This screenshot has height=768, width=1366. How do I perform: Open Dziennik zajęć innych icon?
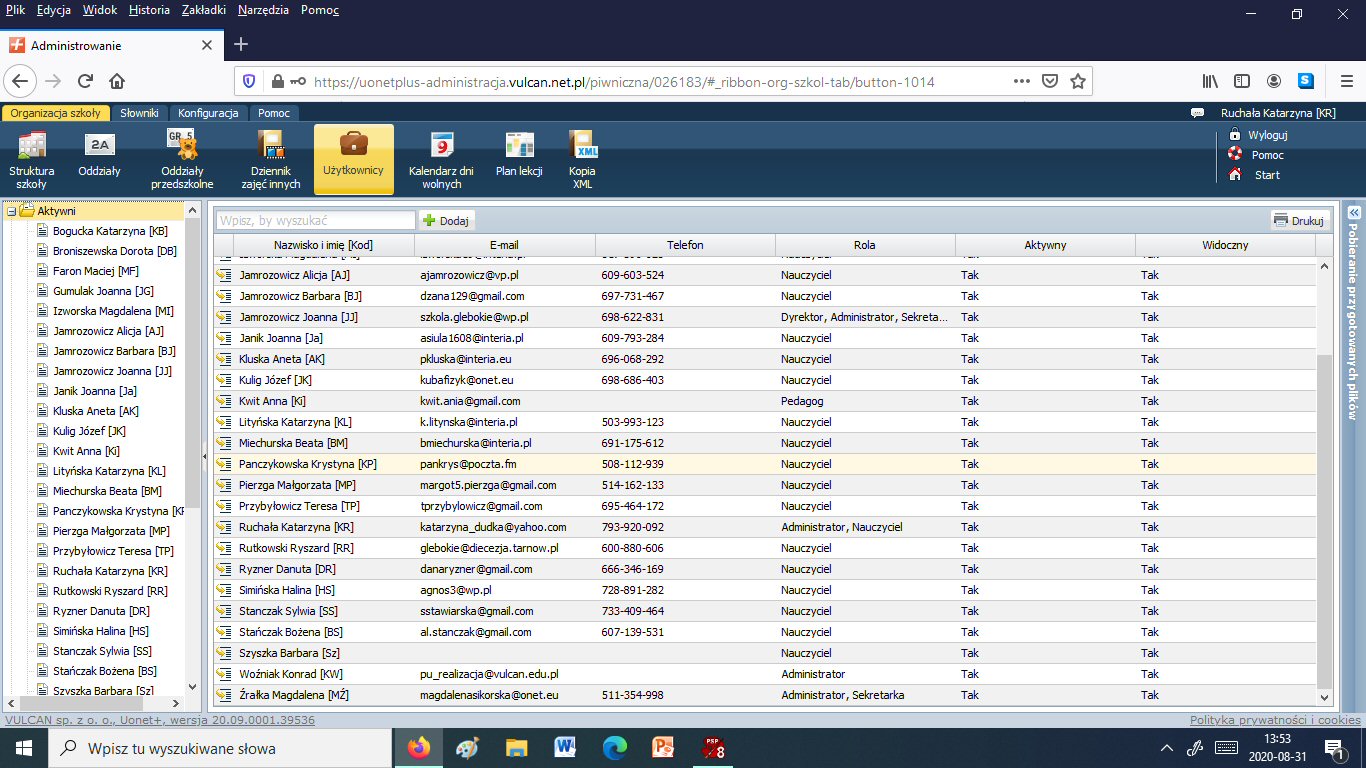[270, 158]
